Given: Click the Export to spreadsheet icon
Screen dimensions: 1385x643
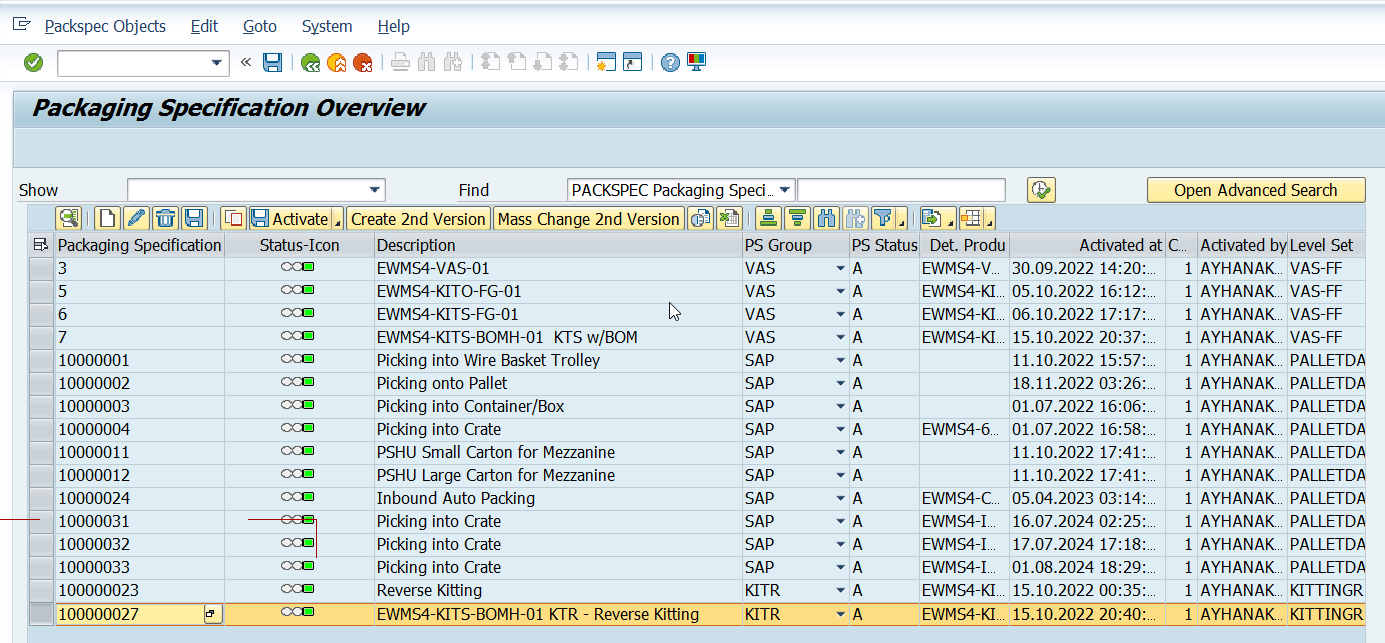Looking at the screenshot, I should click(x=730, y=219).
